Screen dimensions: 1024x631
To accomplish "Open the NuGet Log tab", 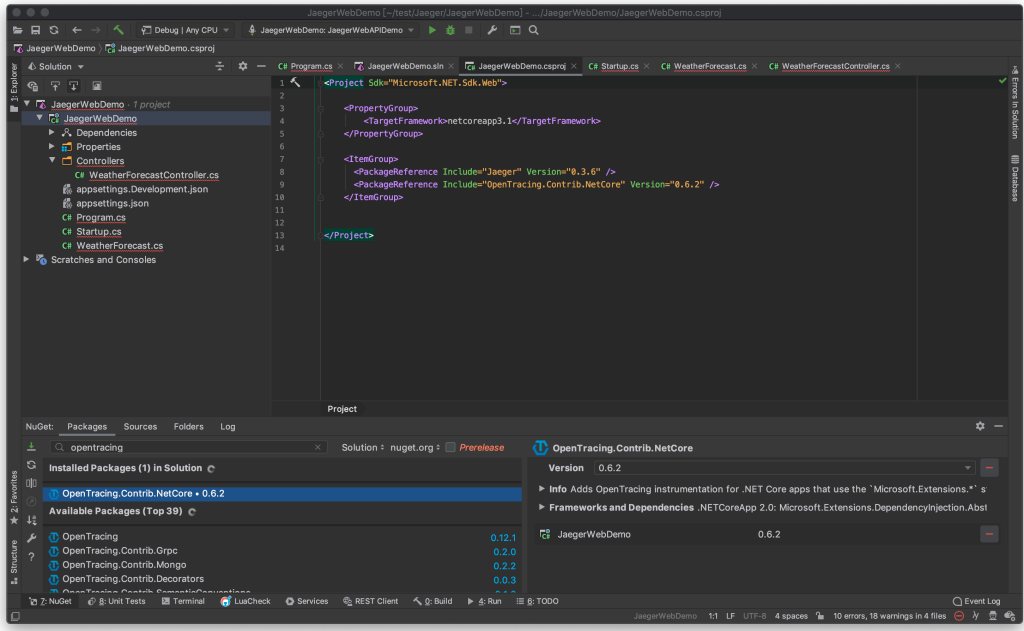I will (228, 427).
